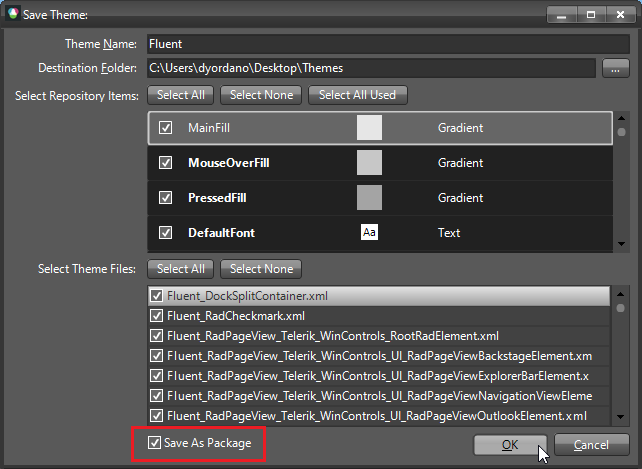The image size is (642, 469).
Task: Click Select None for theme files
Action: click(261, 269)
